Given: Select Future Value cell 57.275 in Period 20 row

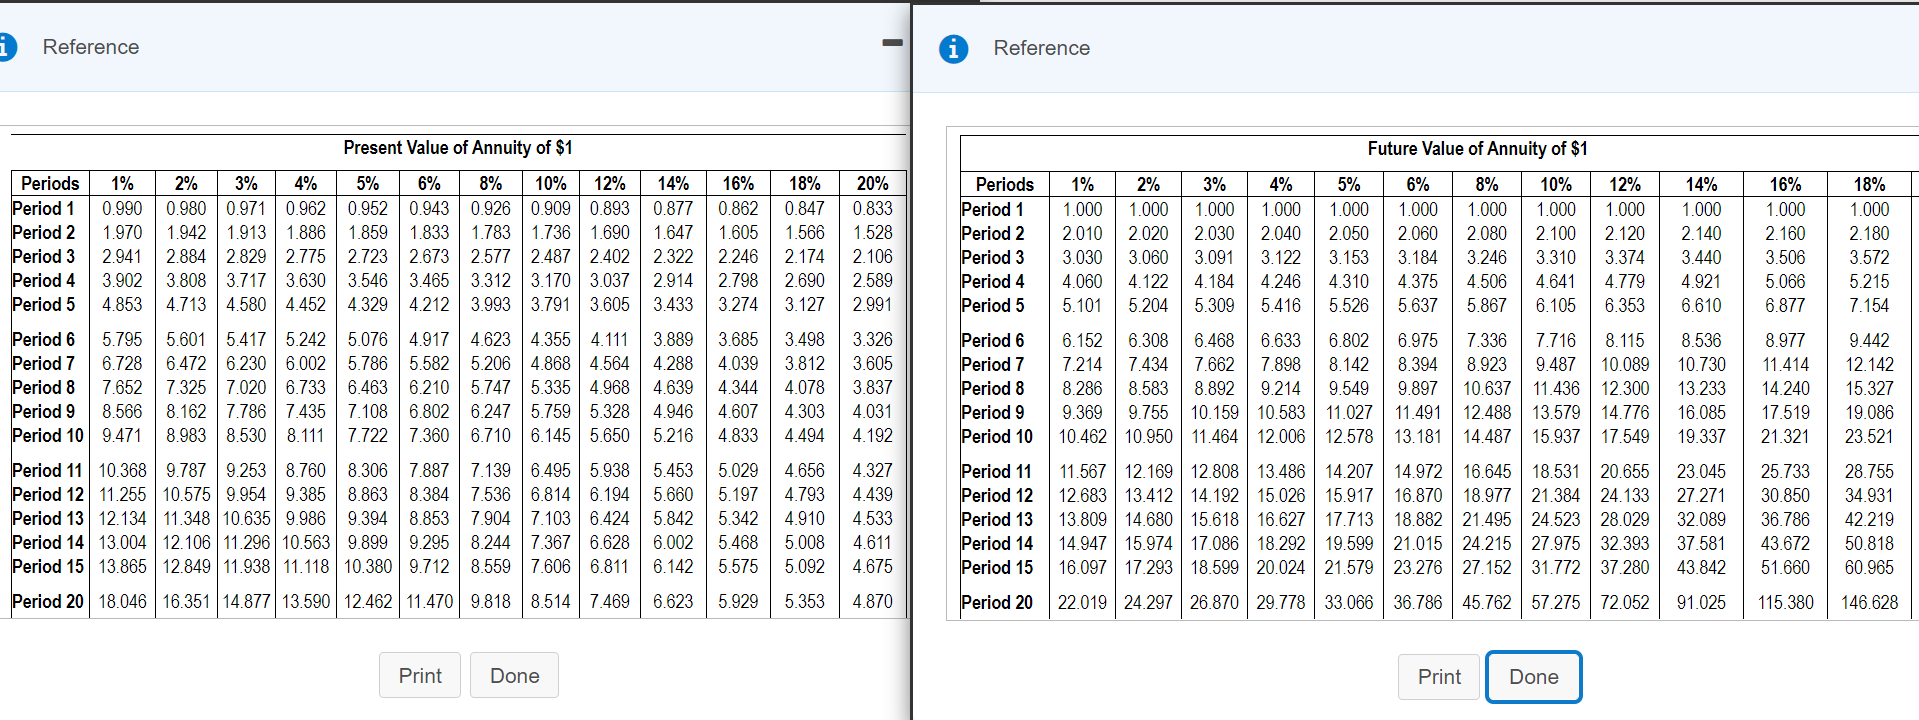Looking at the screenshot, I should click(x=1555, y=602).
